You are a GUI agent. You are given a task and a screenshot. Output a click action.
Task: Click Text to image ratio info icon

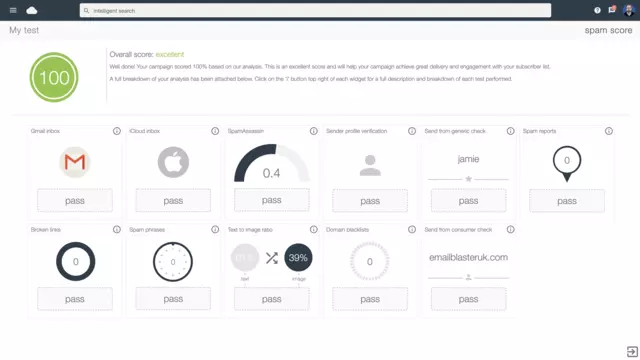coord(313,229)
